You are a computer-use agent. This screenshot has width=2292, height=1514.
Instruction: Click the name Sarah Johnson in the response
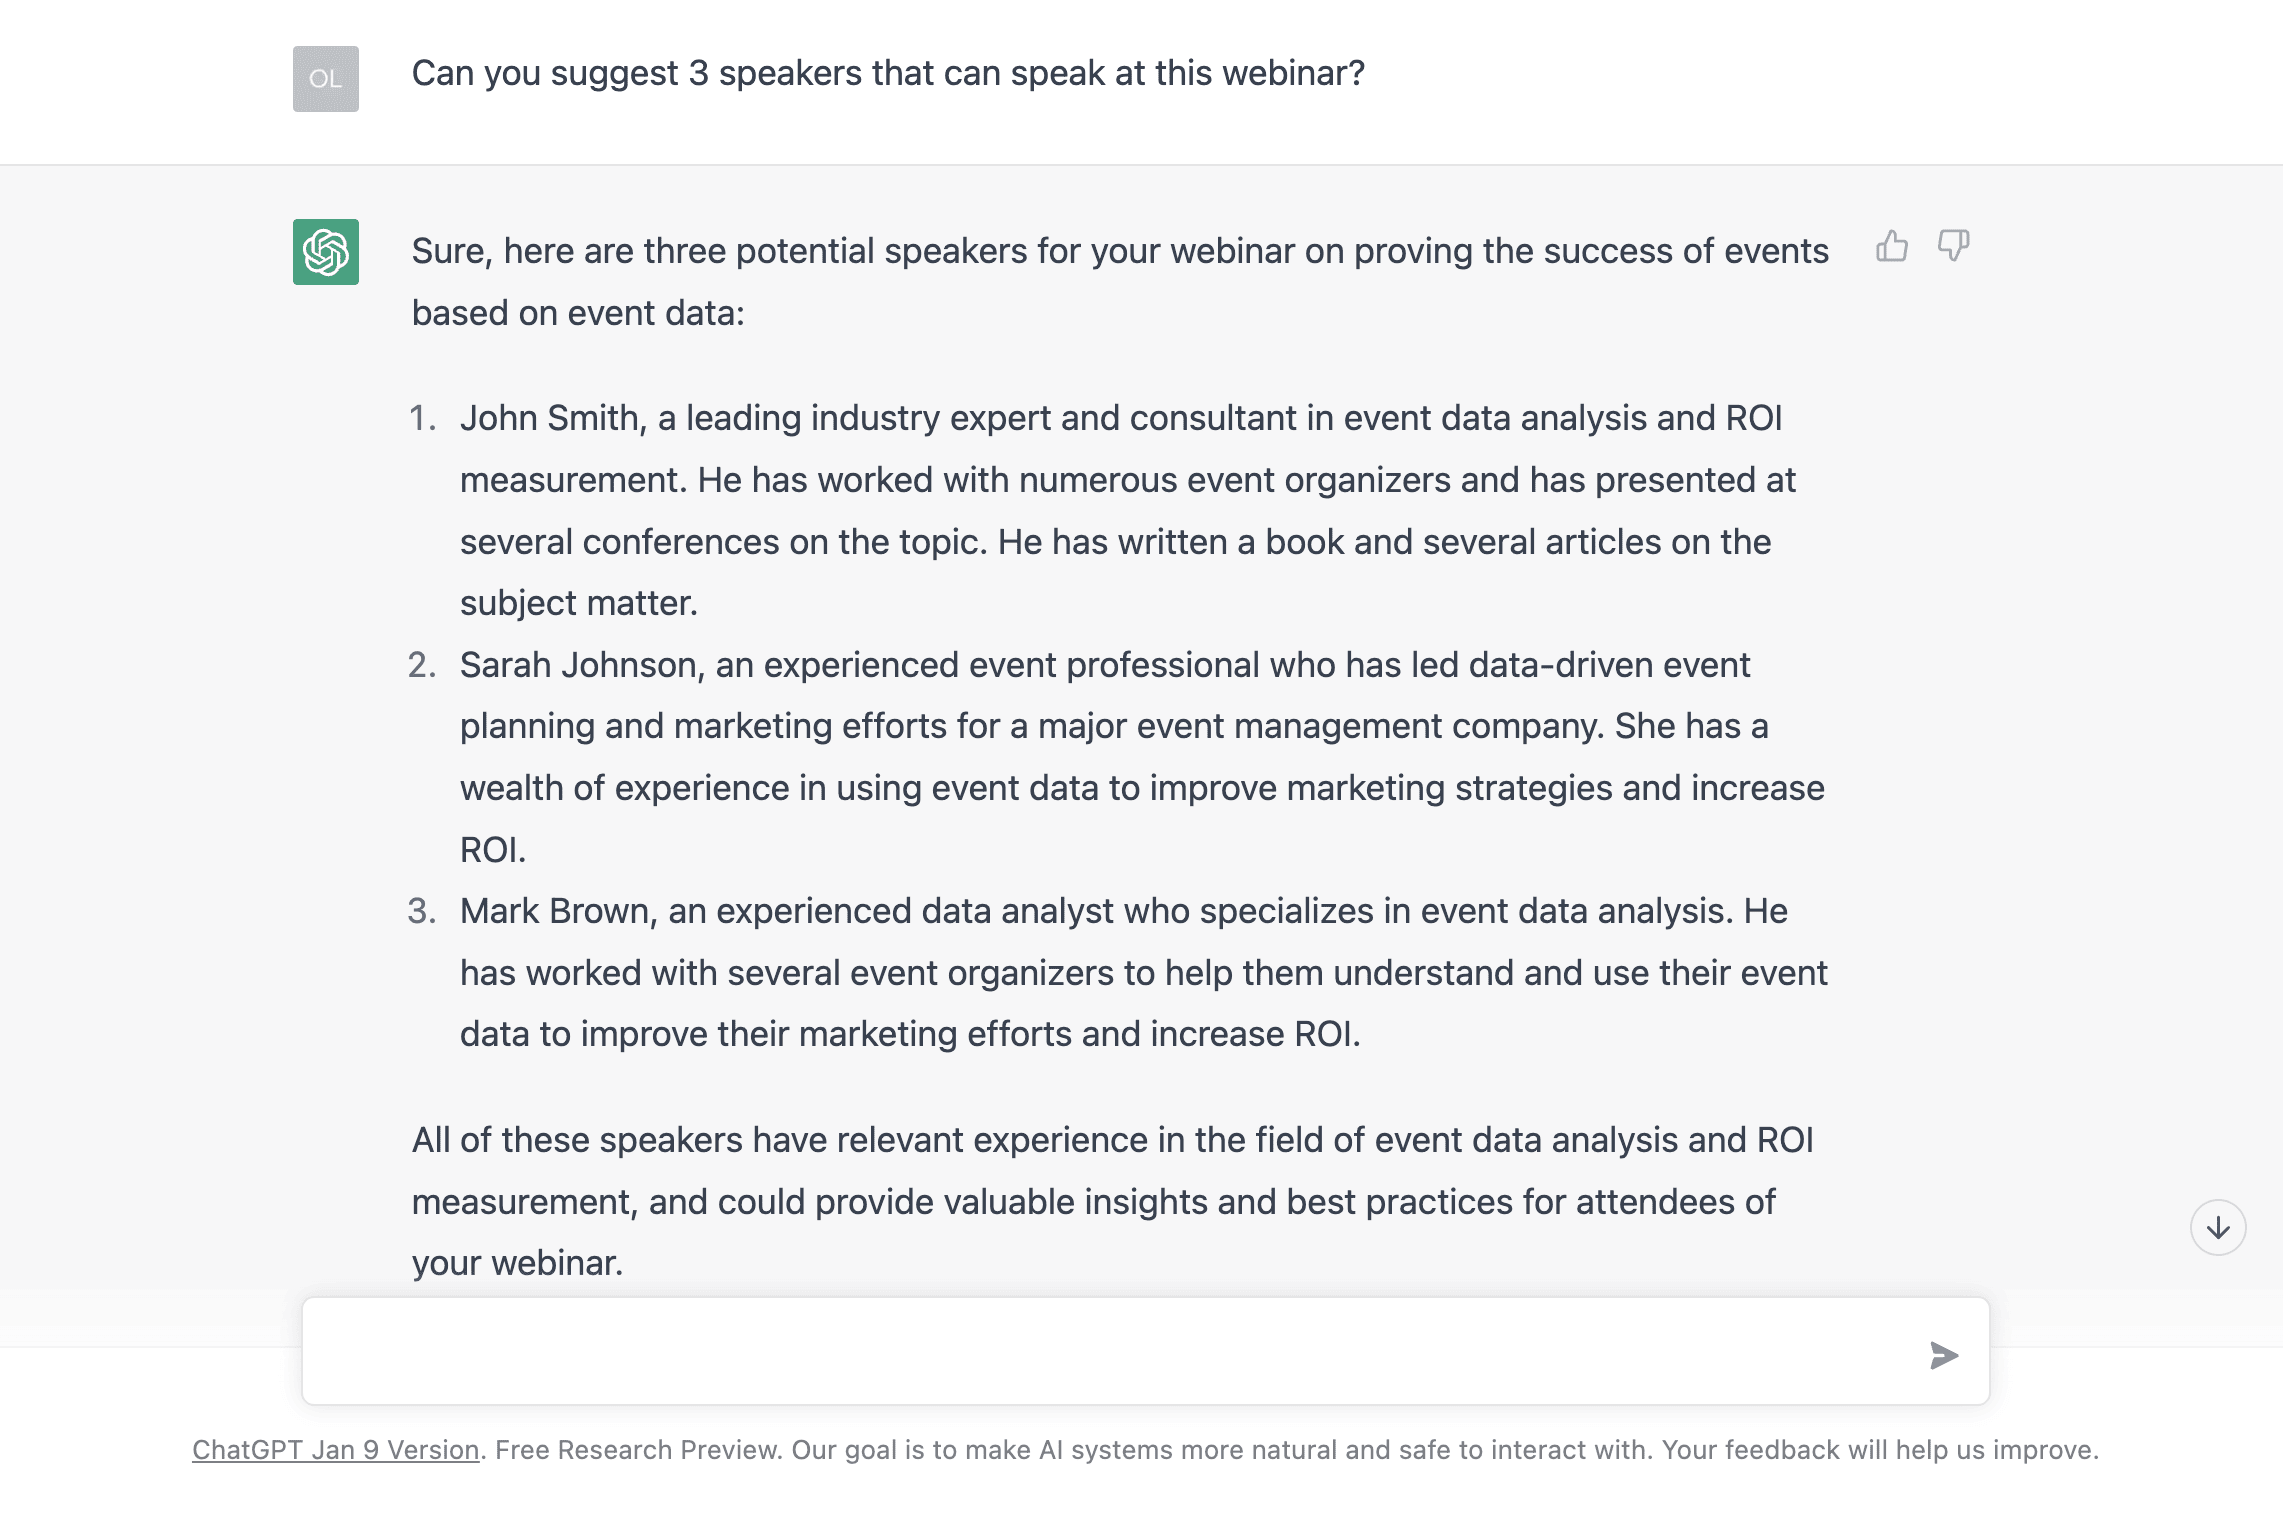pos(579,665)
